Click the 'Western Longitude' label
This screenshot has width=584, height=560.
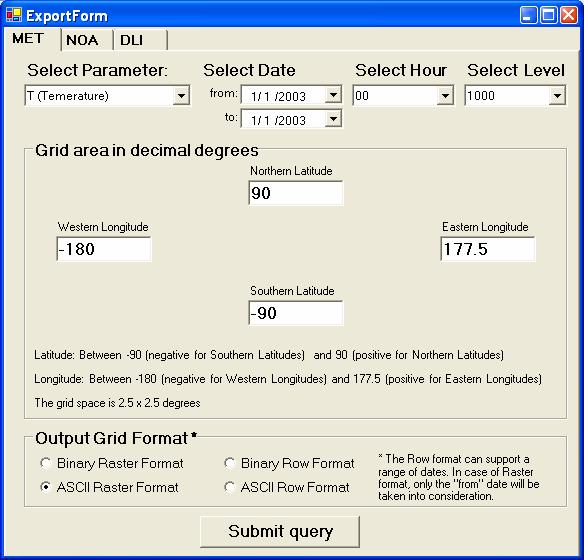(x=103, y=227)
